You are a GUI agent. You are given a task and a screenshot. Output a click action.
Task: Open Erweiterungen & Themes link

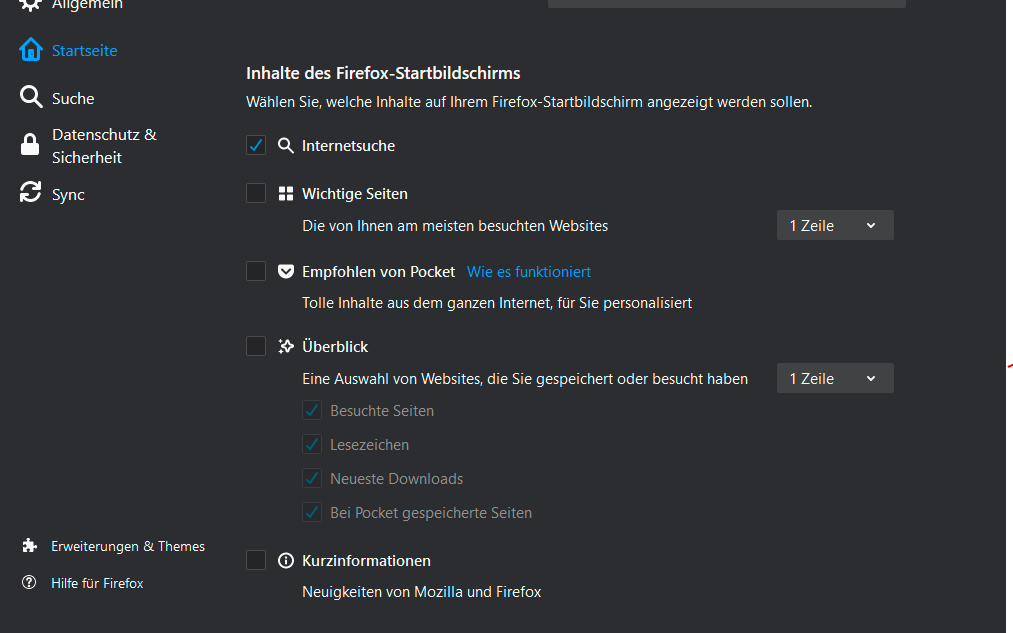(x=128, y=546)
